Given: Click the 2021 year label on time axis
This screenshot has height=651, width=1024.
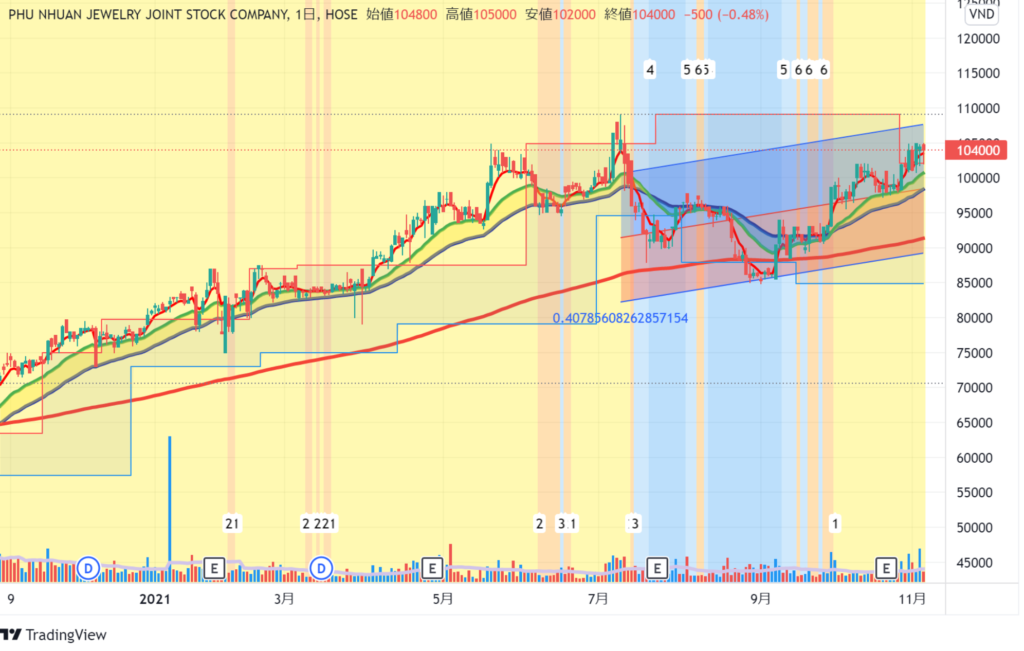Looking at the screenshot, I should [155, 599].
